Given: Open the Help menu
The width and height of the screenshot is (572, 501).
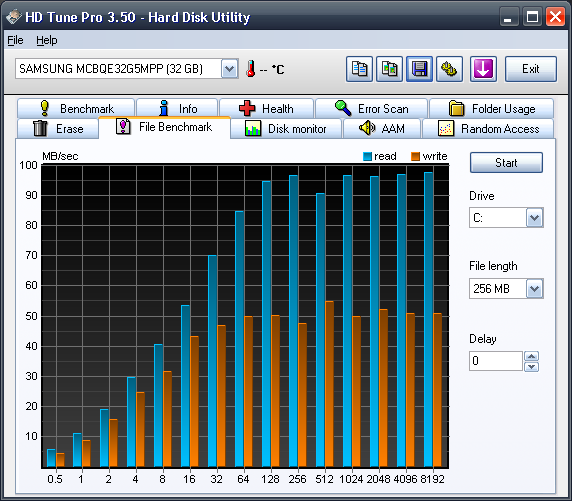Looking at the screenshot, I should (x=47, y=40).
